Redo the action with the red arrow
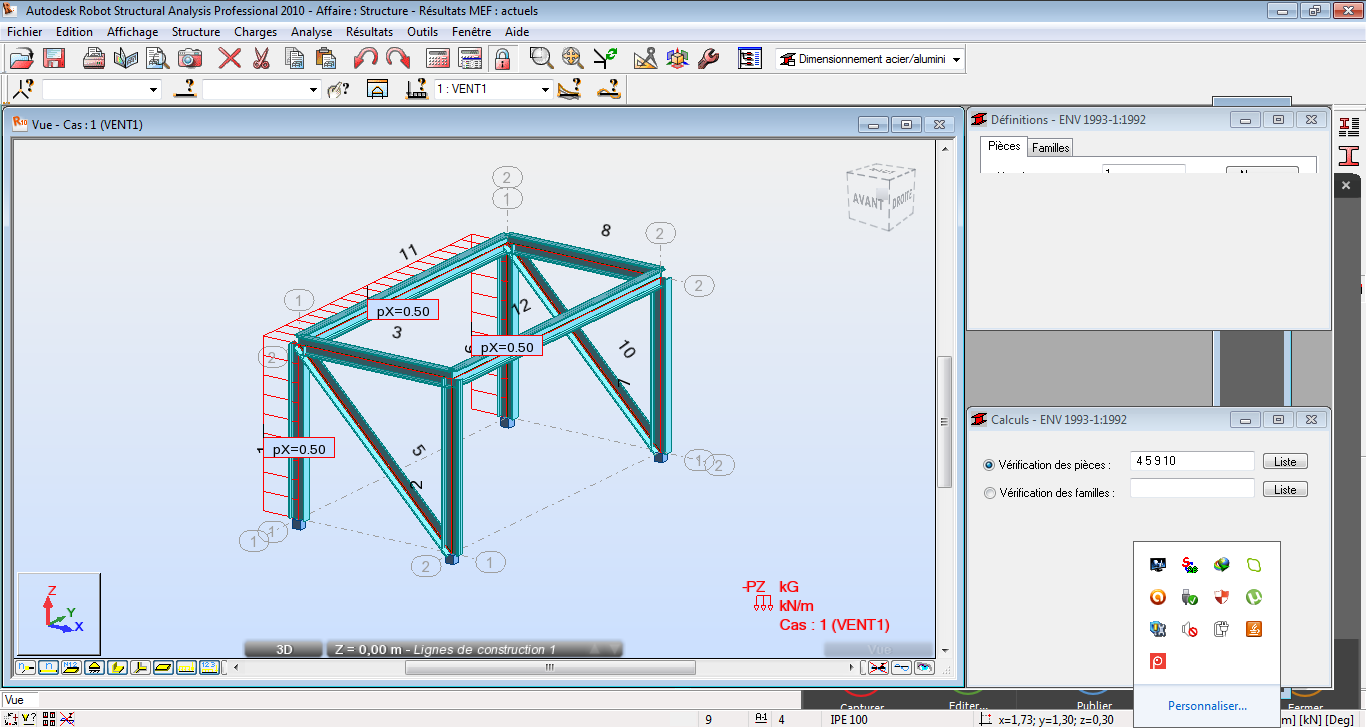The height and width of the screenshot is (728, 1366). coord(397,58)
